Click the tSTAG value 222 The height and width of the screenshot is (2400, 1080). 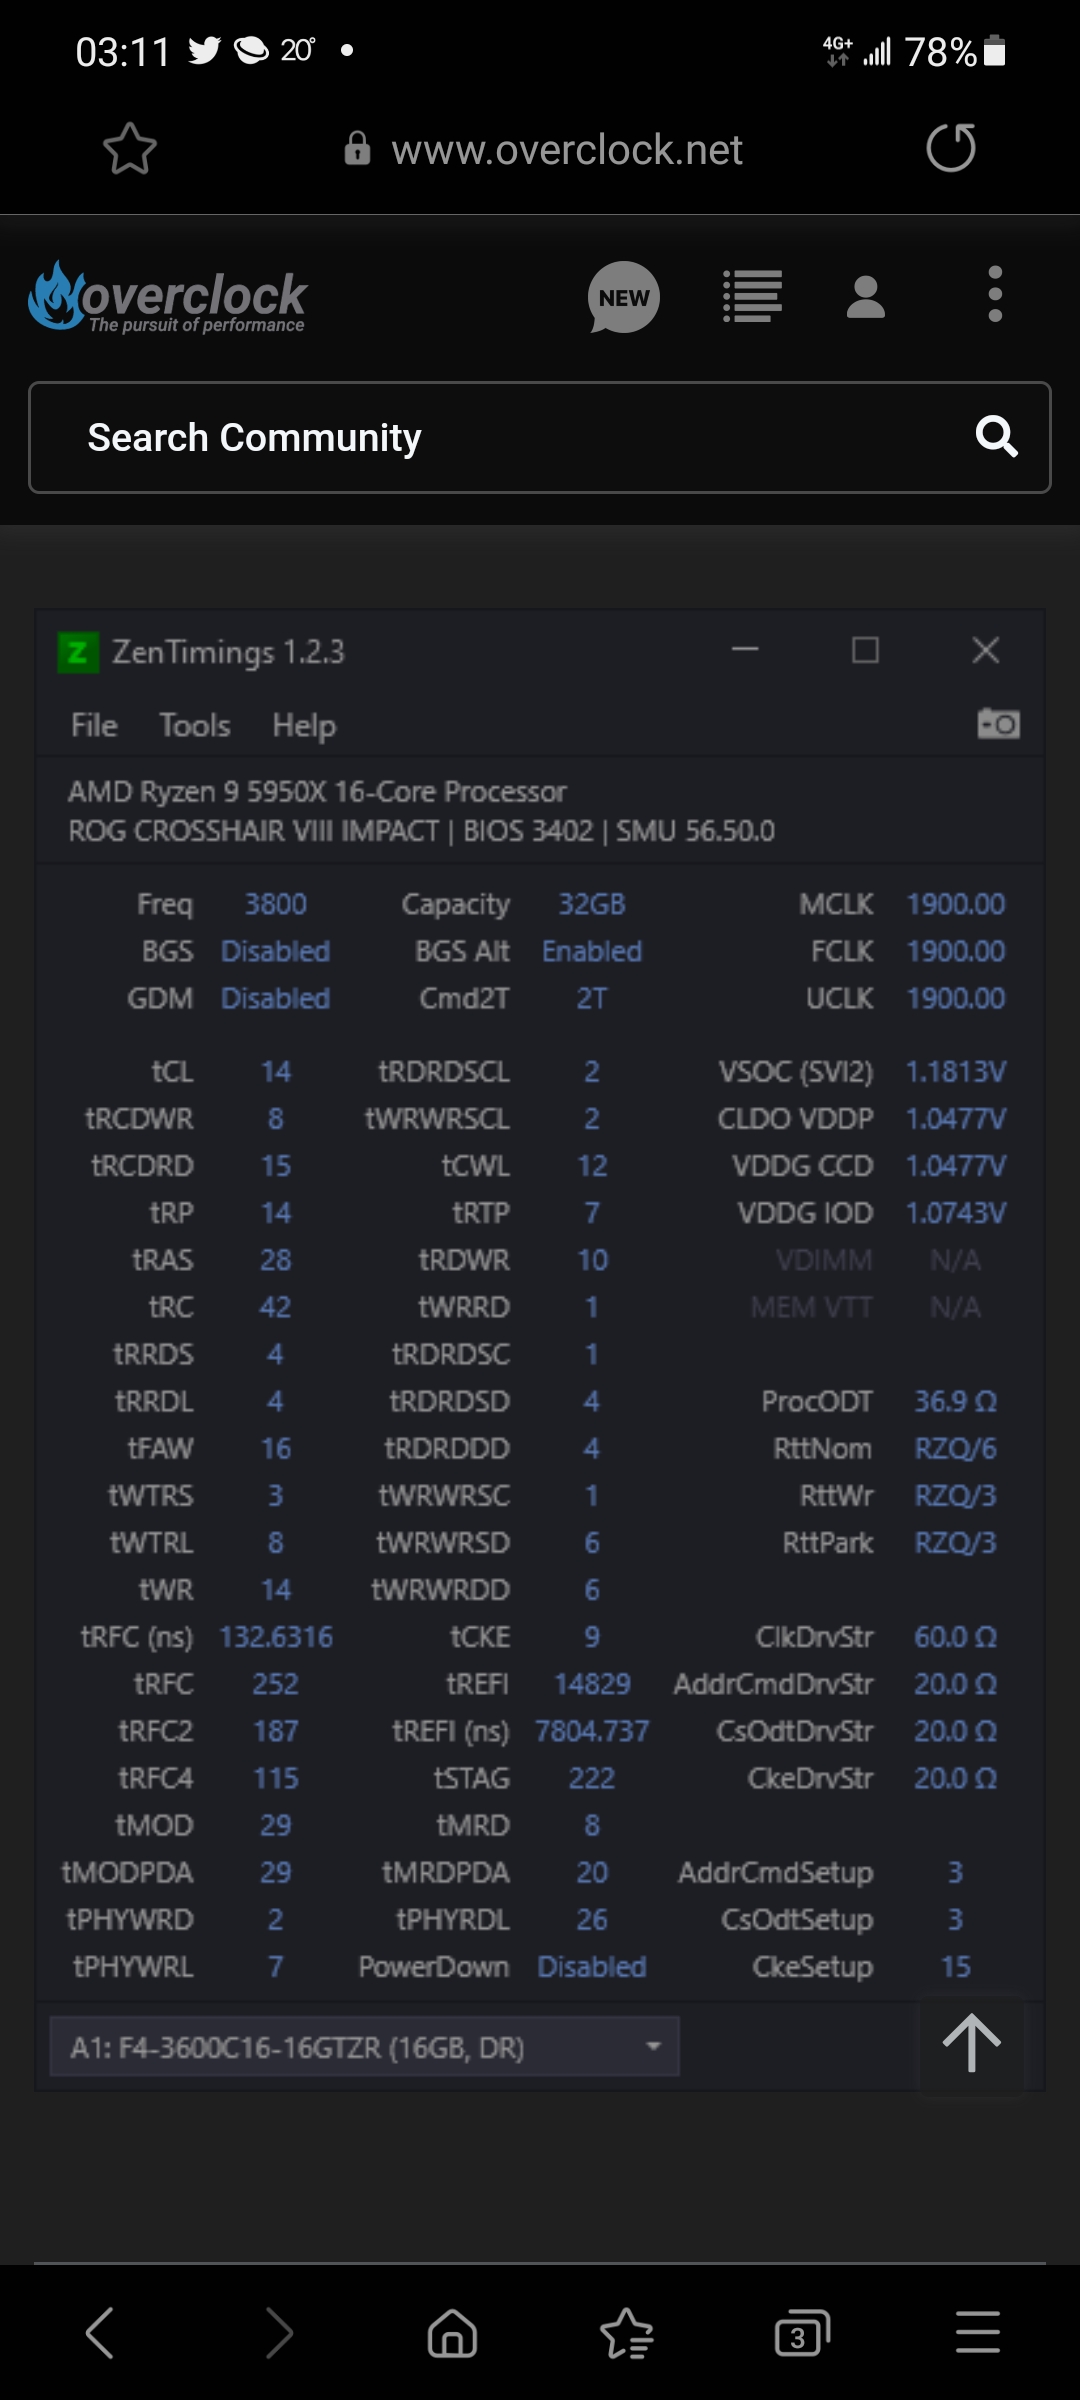click(592, 1778)
